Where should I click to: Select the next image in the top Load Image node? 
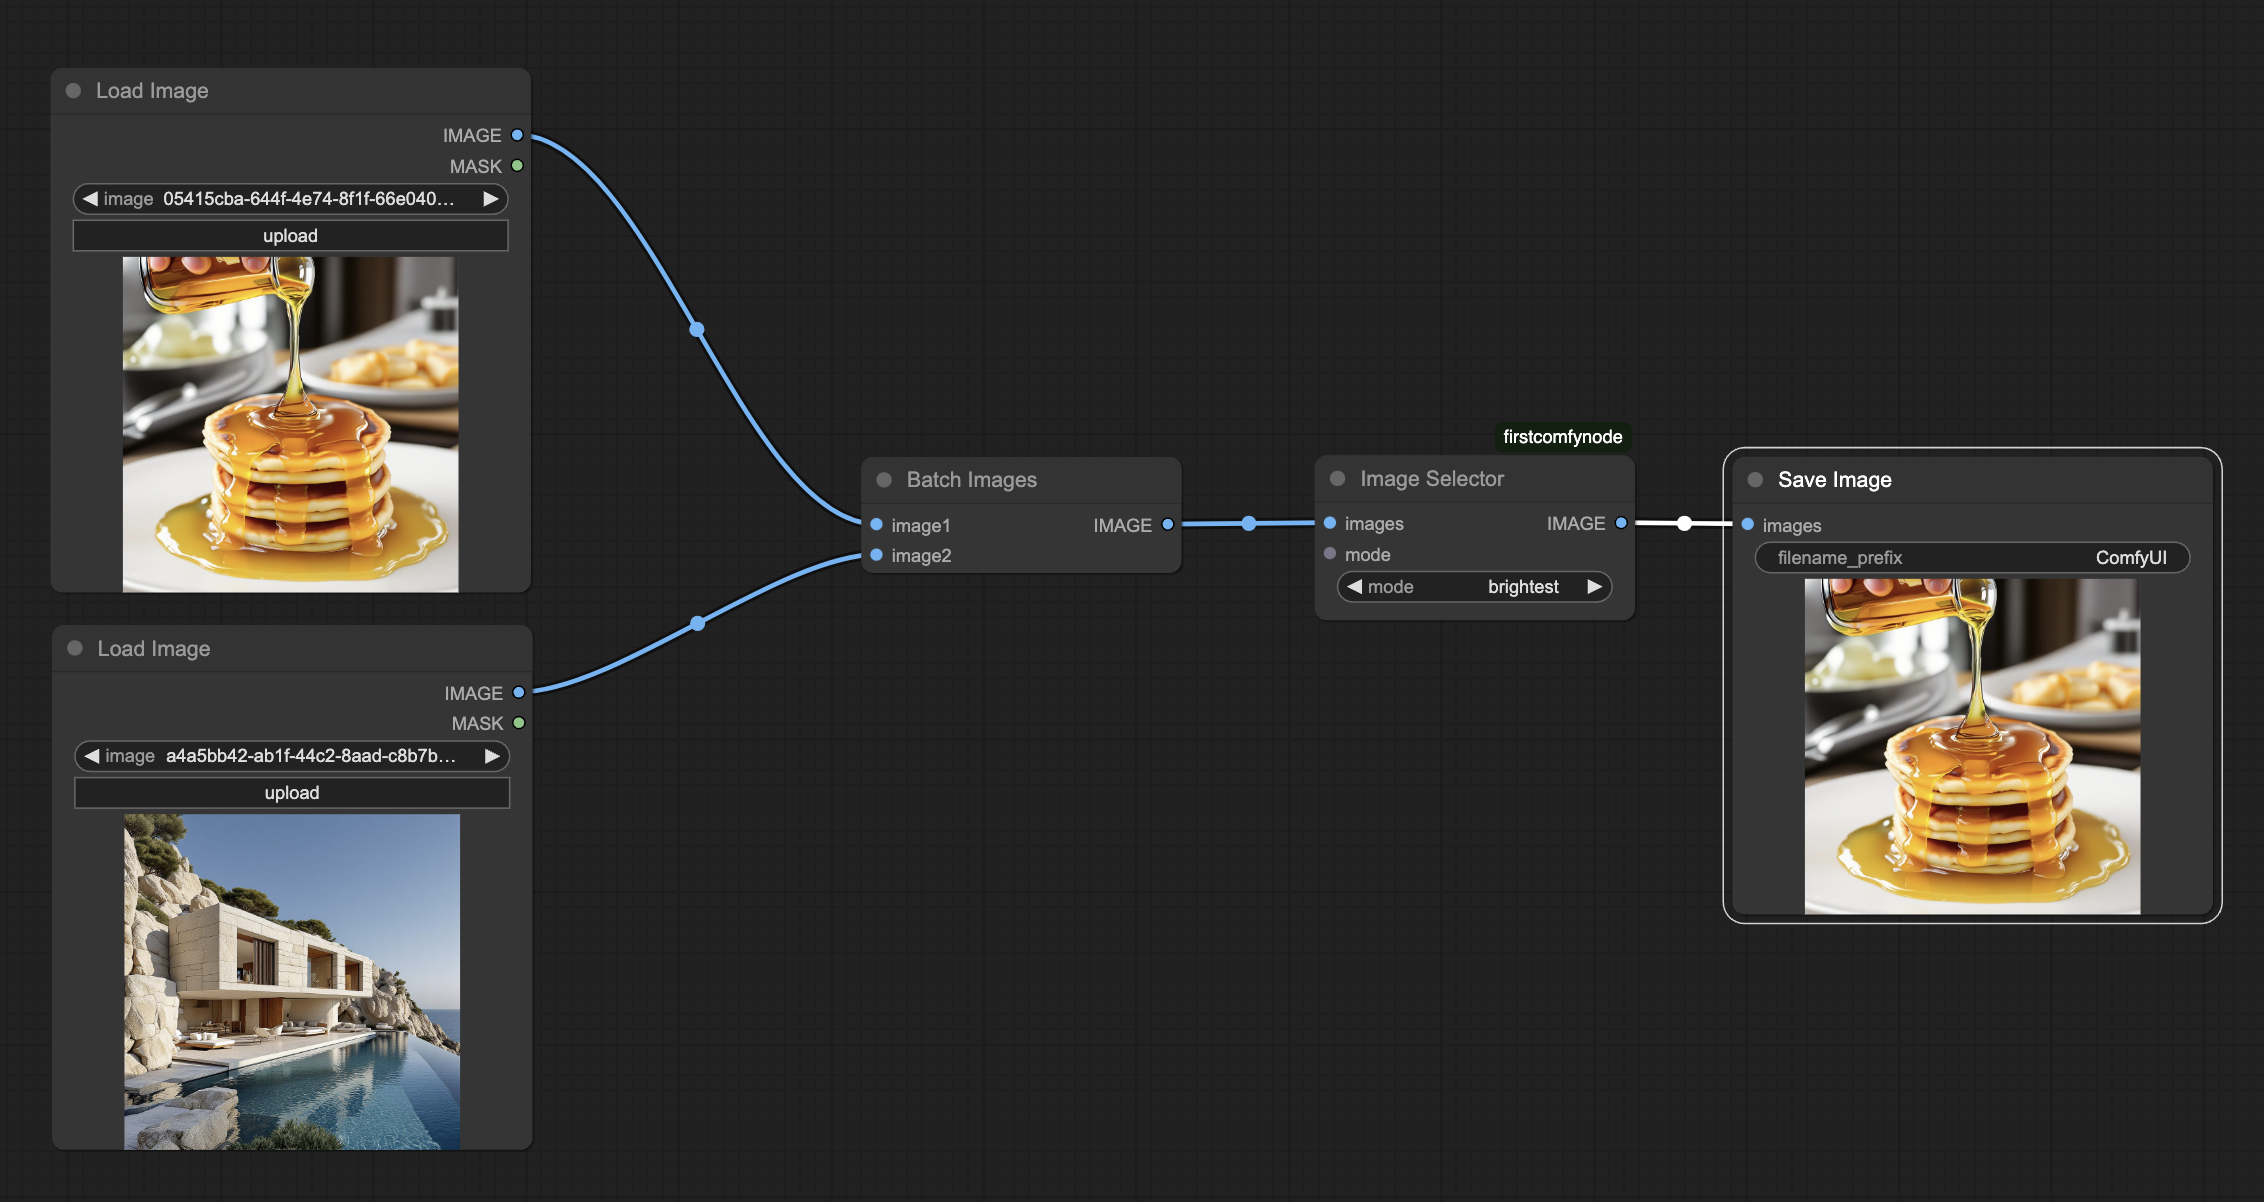pos(491,199)
